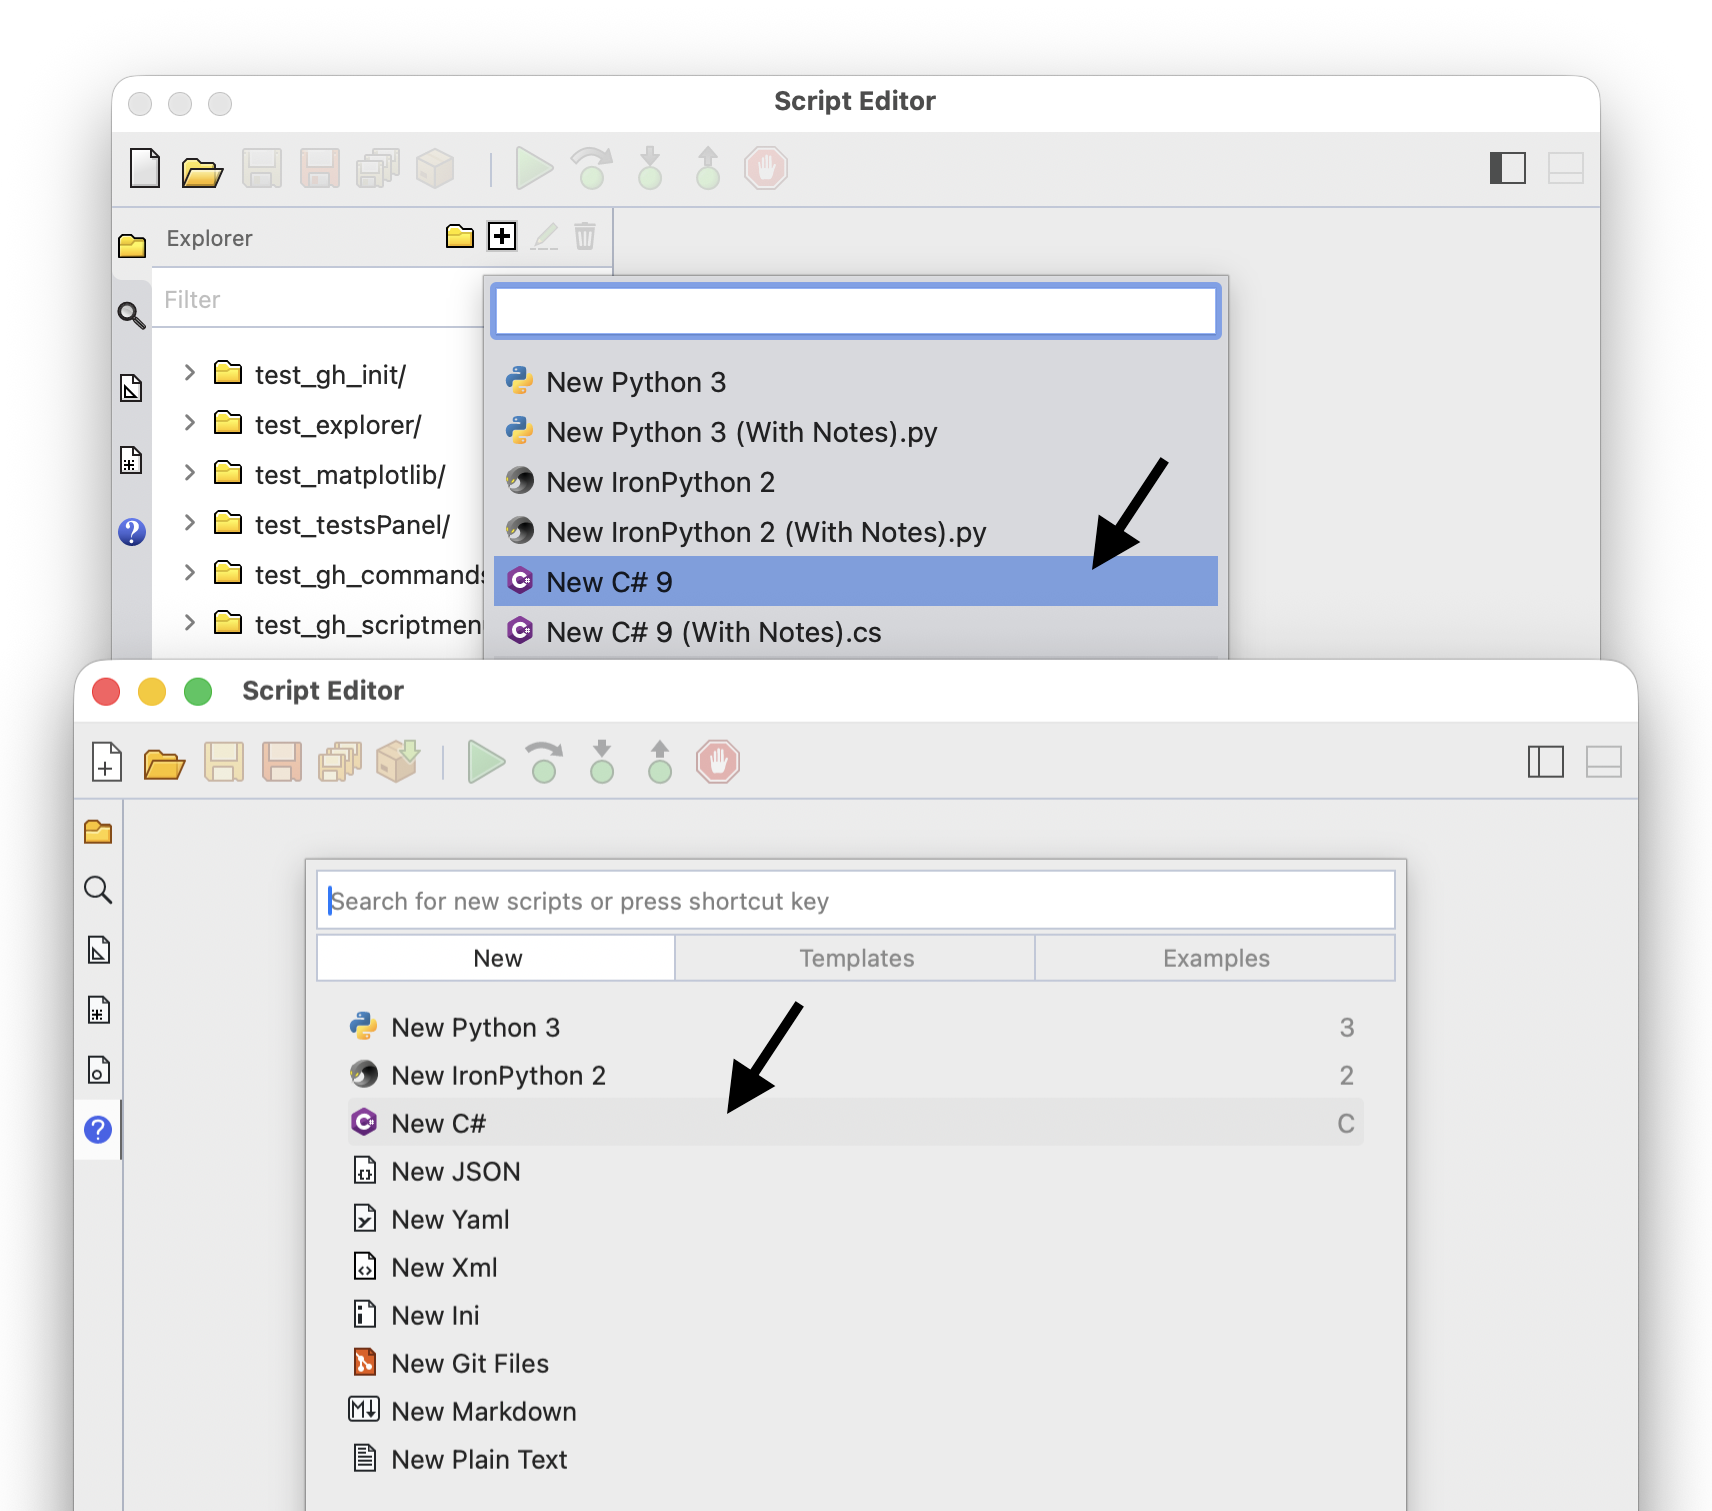The image size is (1712, 1511).
Task: Click the search for new scripts field
Action: tap(856, 901)
